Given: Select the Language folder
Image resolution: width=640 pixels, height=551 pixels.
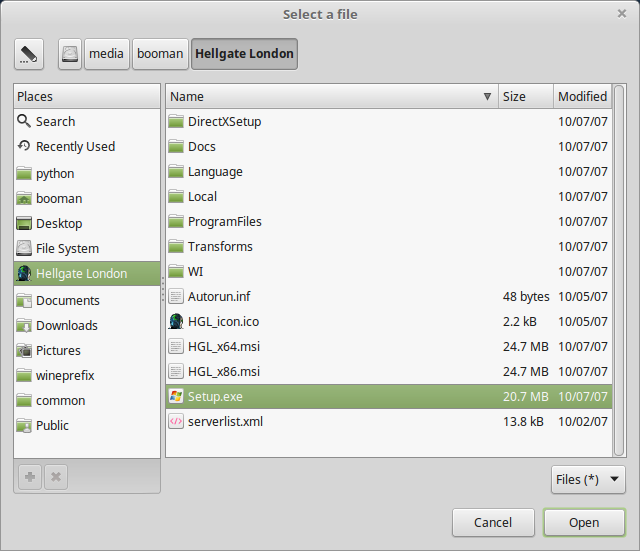Looking at the screenshot, I should (389, 171).
